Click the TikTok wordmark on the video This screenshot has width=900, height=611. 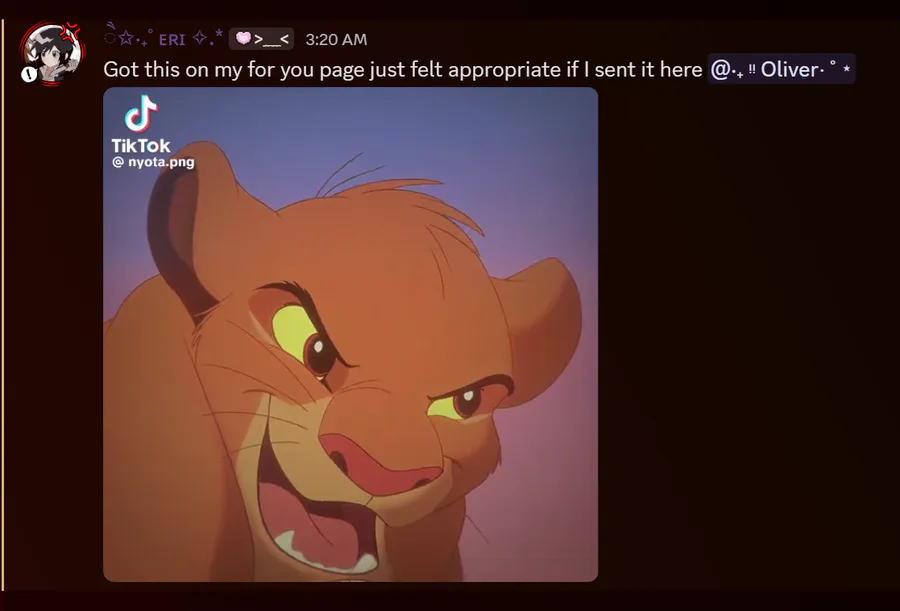coord(141,145)
